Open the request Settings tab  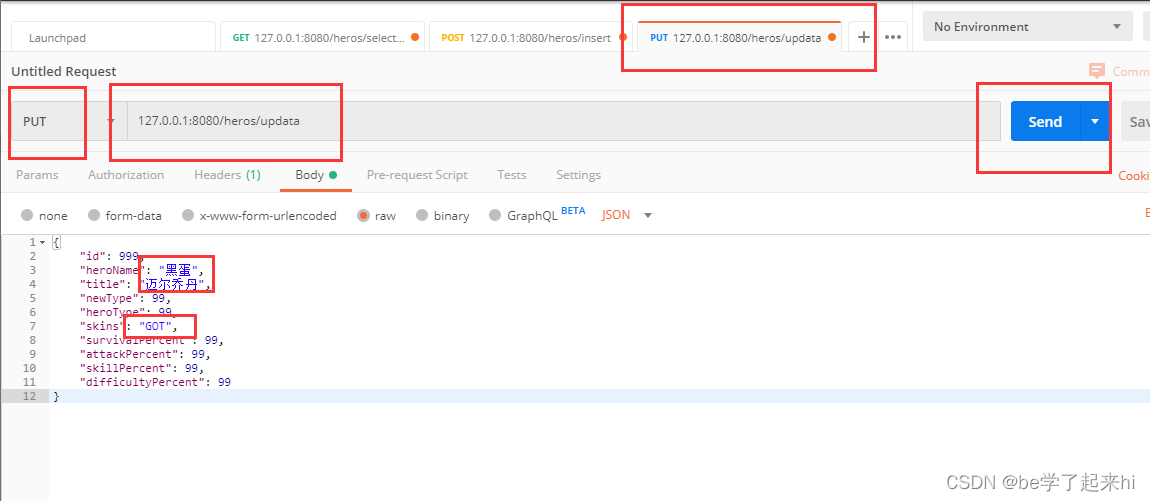(x=579, y=175)
